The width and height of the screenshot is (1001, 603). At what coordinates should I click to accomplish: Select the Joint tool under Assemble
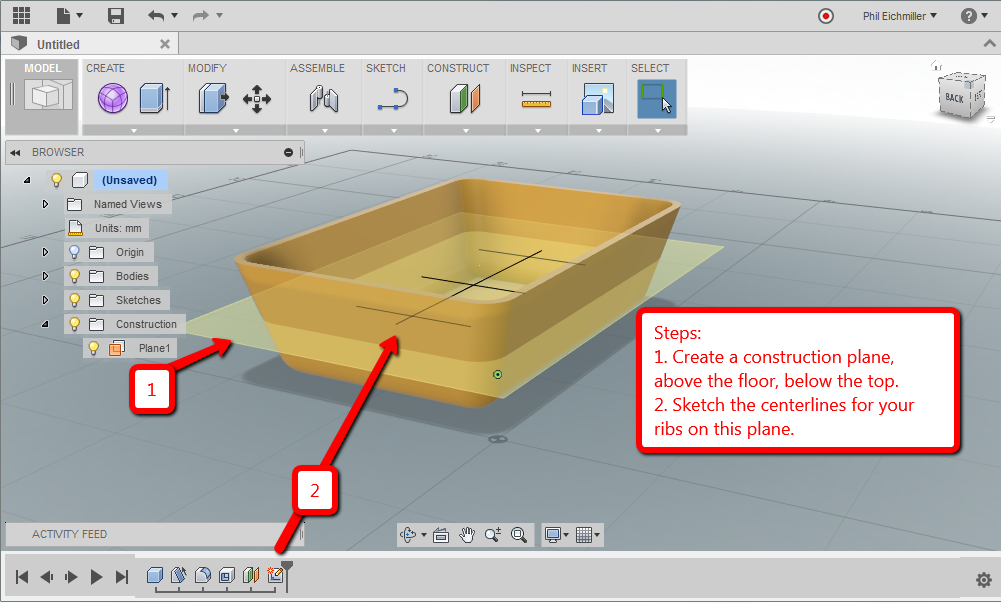tap(324, 99)
